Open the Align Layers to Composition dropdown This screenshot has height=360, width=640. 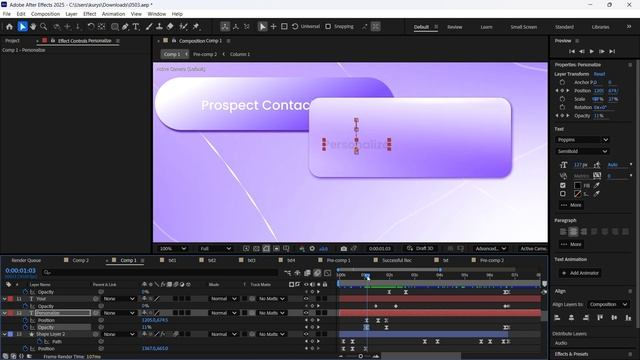coord(608,304)
